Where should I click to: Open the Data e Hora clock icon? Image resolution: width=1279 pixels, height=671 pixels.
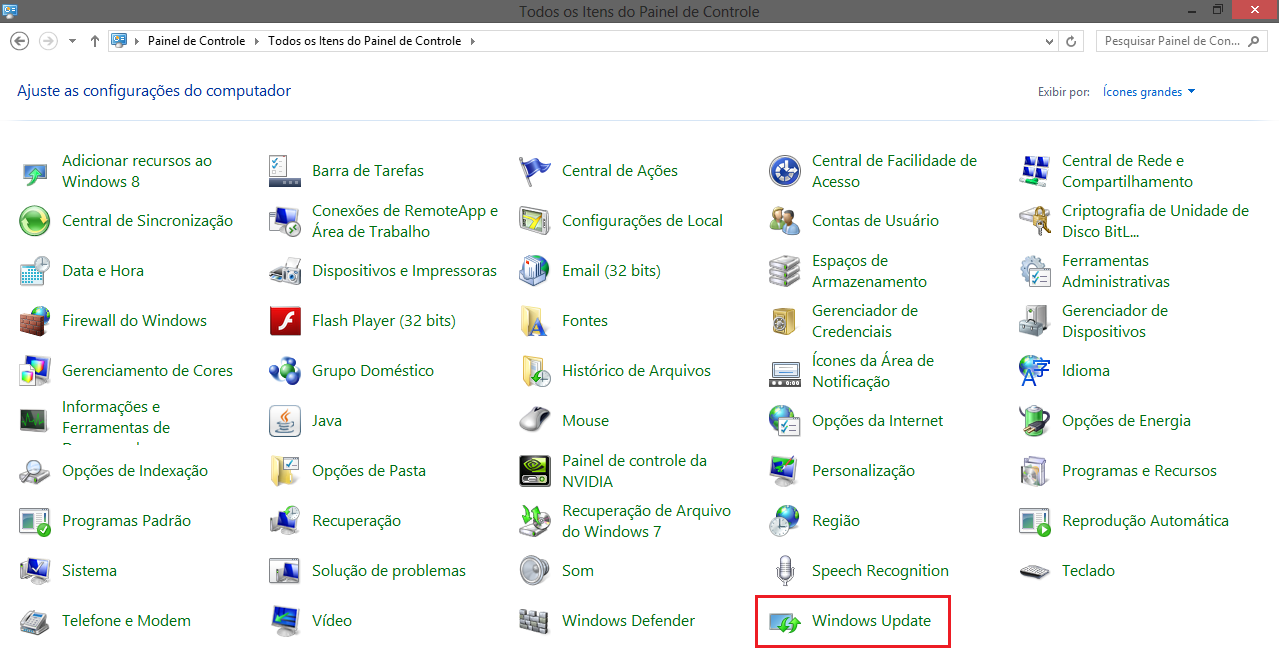(x=35, y=271)
